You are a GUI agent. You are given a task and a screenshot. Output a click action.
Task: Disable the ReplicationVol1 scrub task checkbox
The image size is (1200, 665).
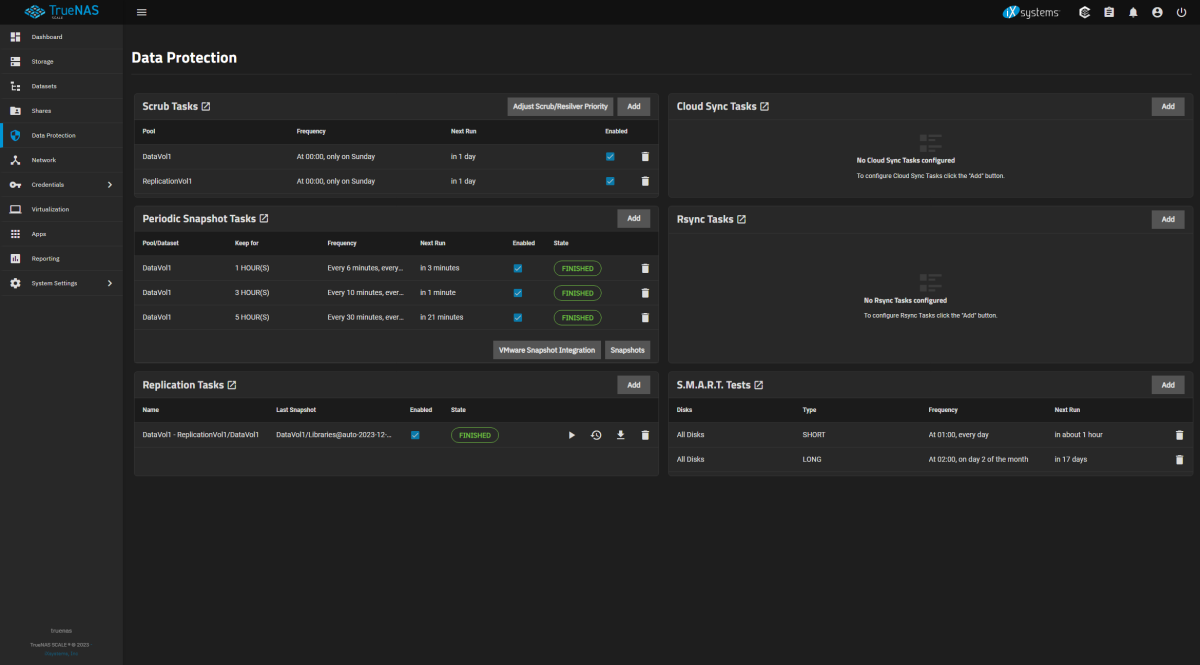[x=610, y=181]
